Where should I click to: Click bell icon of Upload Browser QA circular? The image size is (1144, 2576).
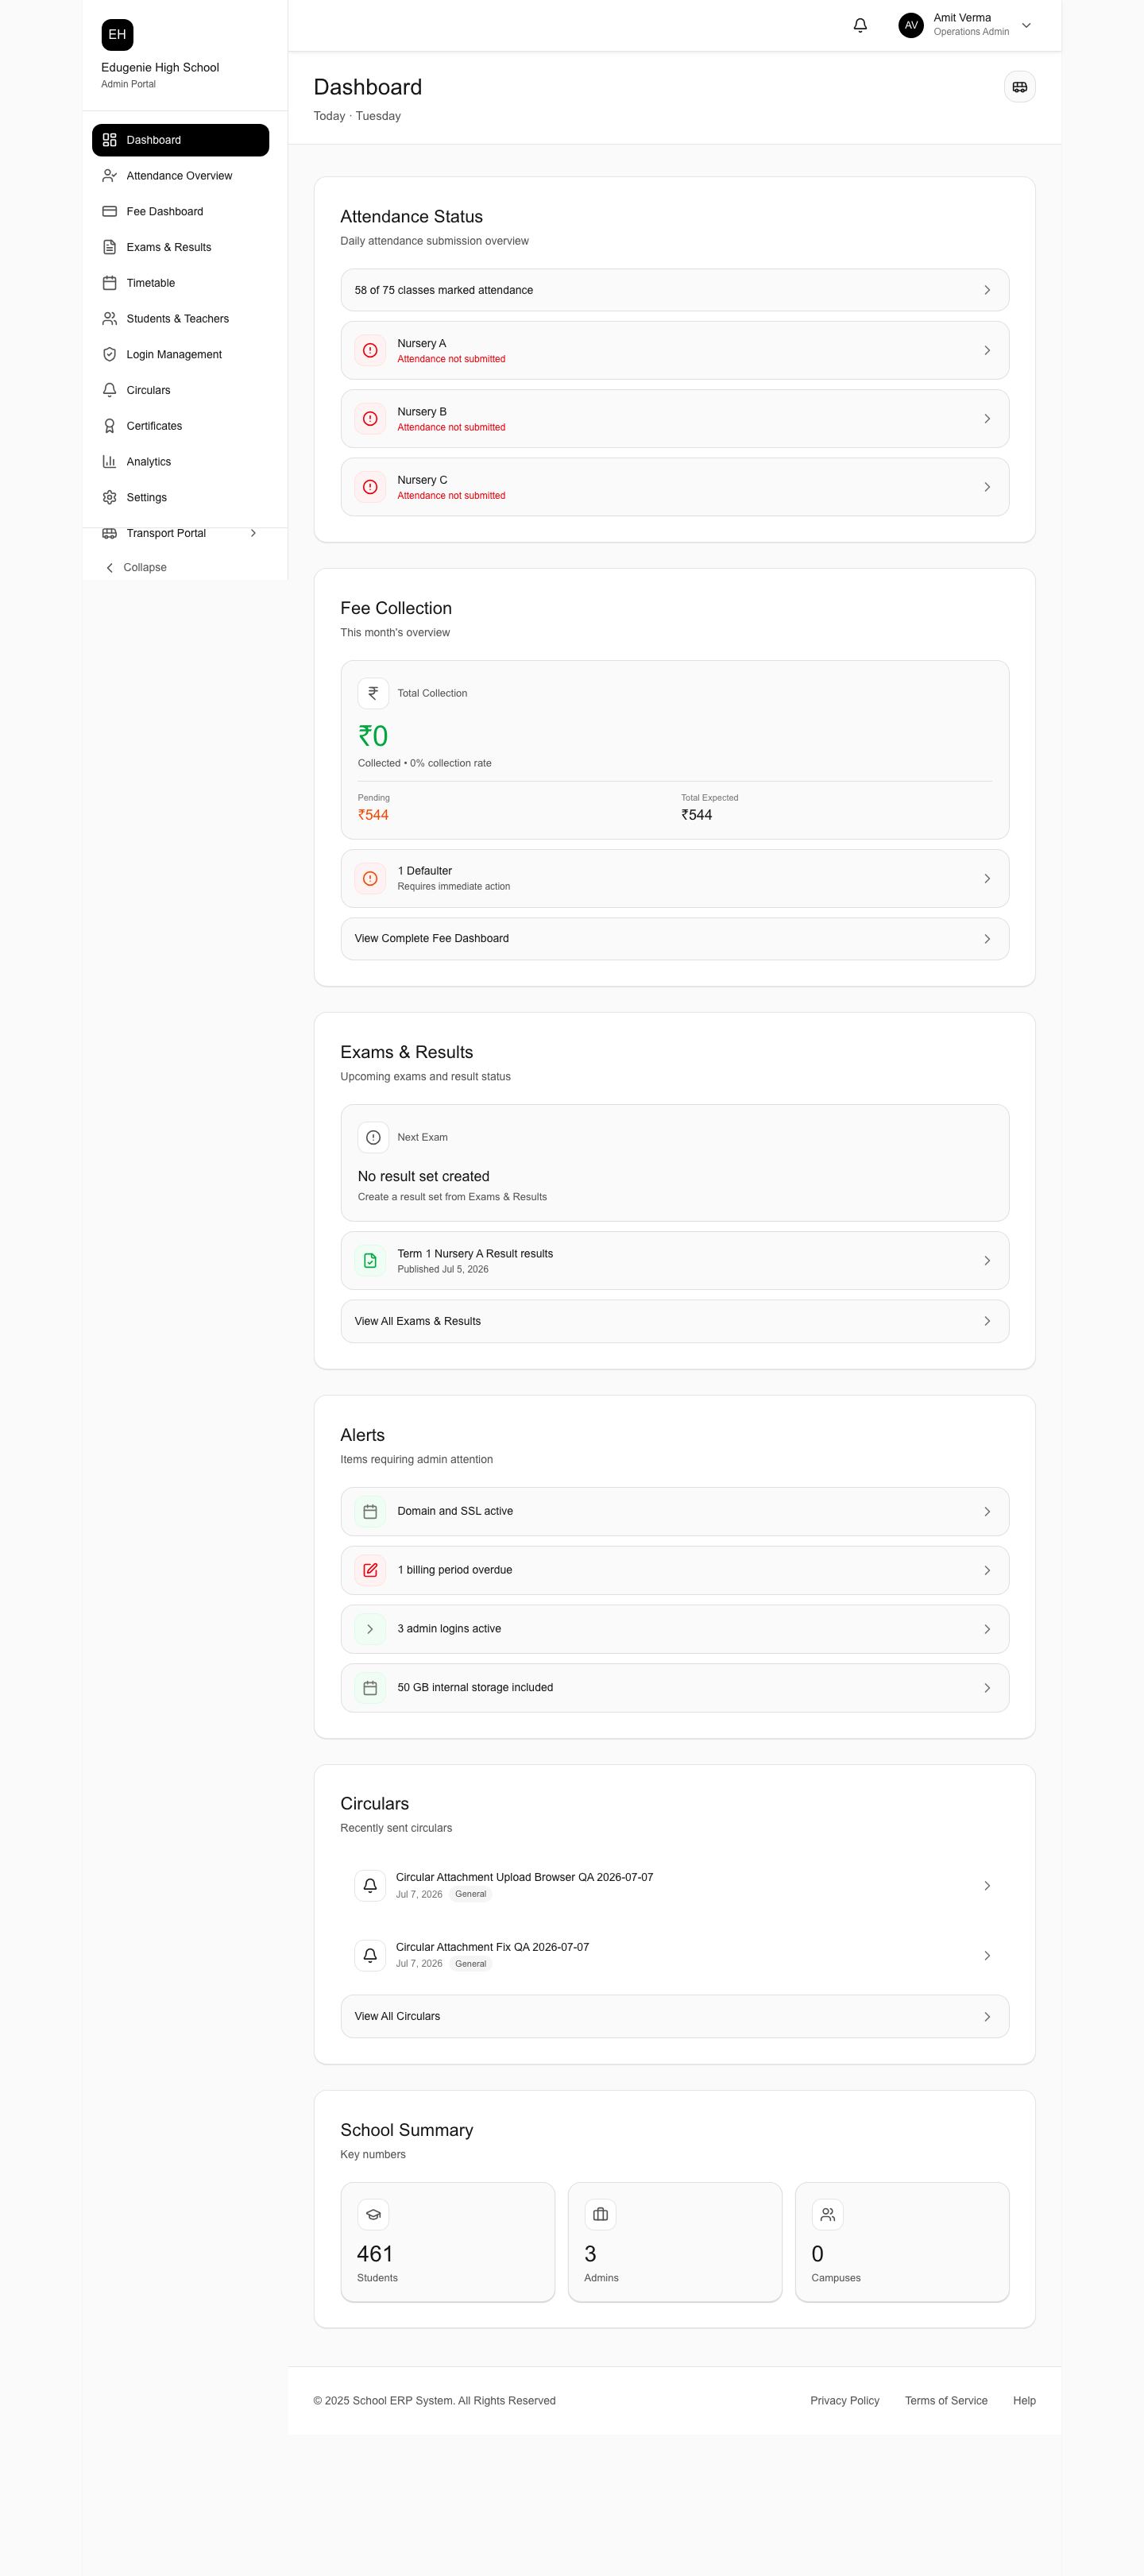tap(370, 1885)
